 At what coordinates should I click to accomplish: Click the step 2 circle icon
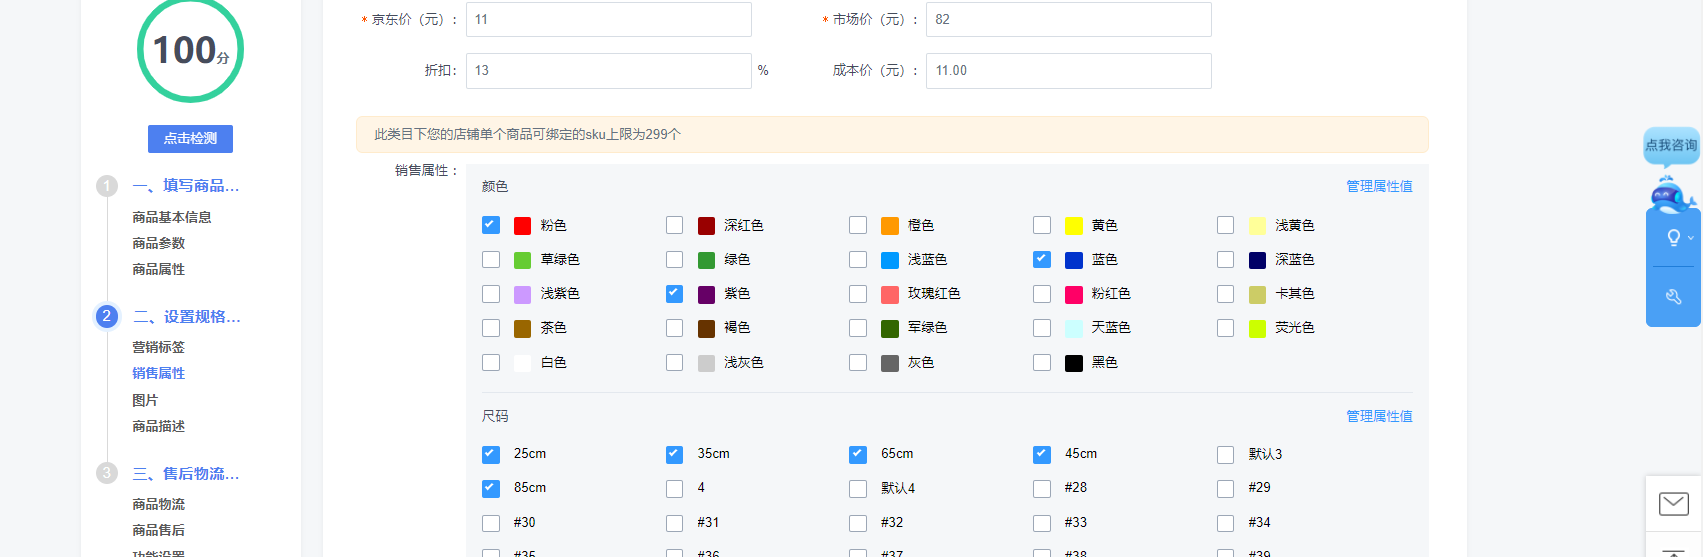[107, 316]
